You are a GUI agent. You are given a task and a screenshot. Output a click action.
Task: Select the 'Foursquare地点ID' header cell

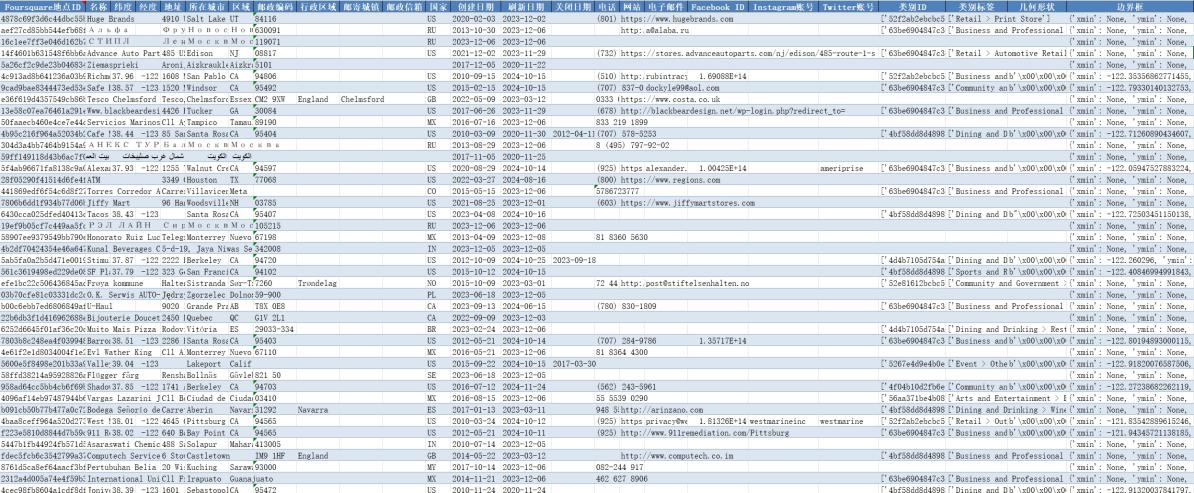tap(43, 7)
